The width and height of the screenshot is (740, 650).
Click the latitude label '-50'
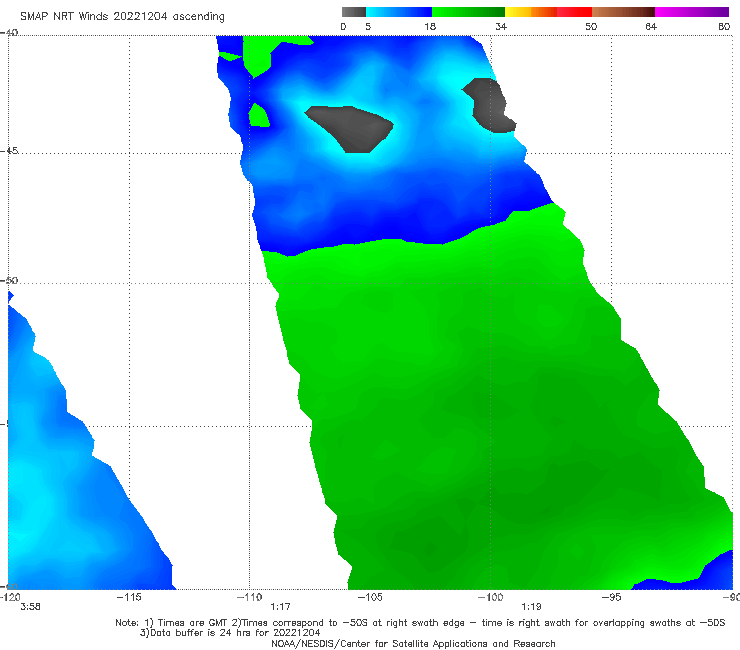[x=9, y=281]
